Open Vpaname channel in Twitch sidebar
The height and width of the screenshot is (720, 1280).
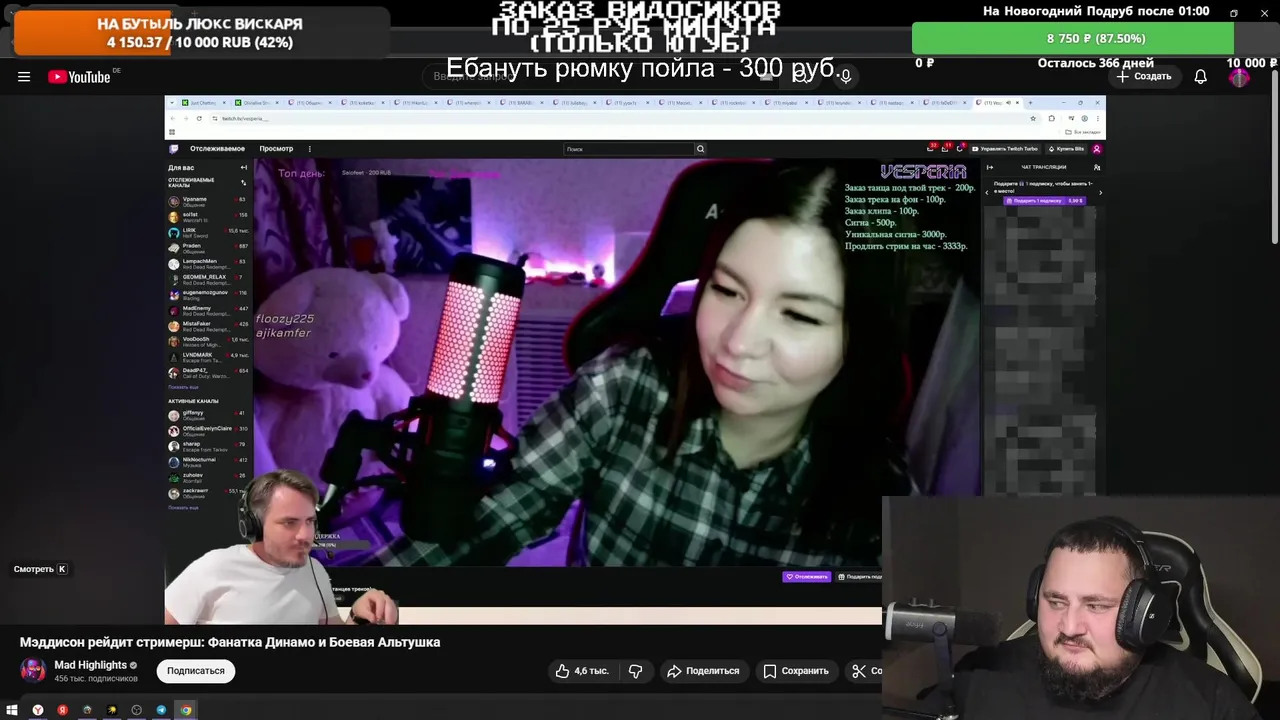208,200
